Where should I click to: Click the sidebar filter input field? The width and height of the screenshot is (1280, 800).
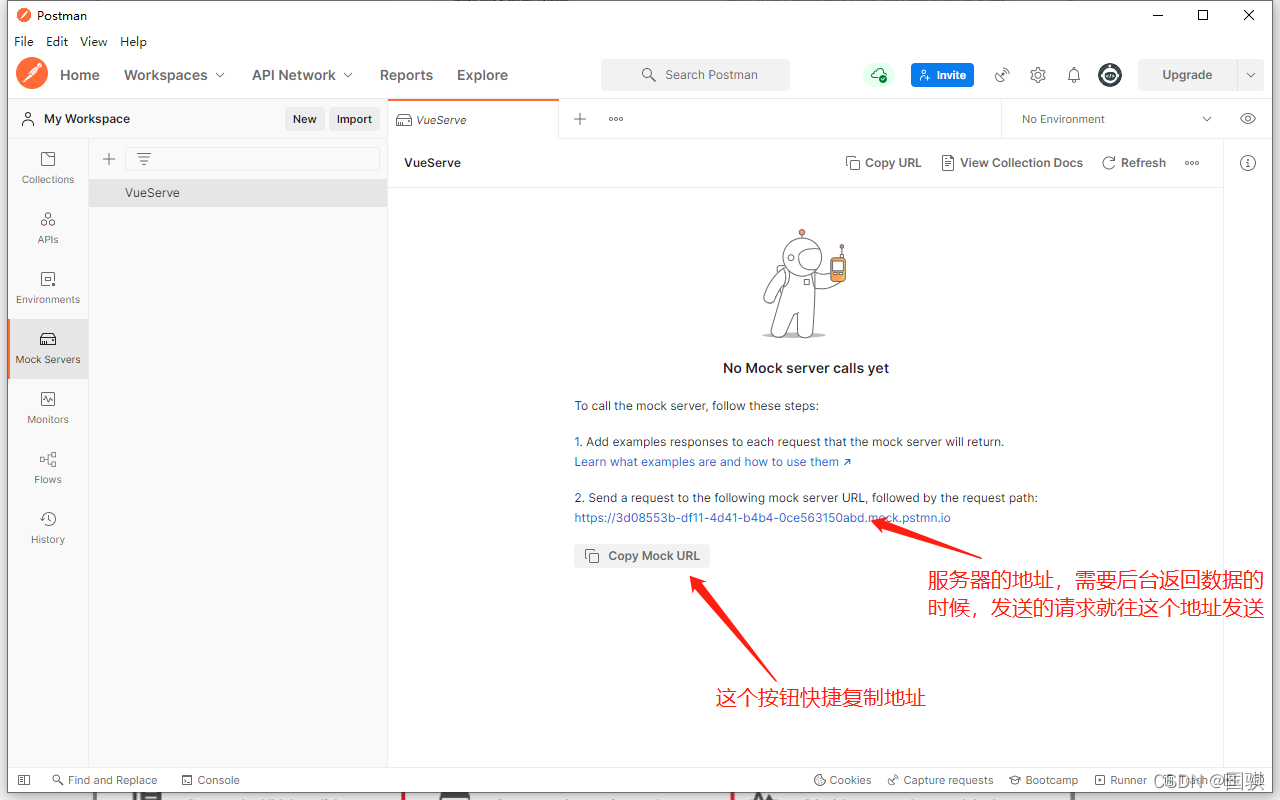(x=252, y=159)
